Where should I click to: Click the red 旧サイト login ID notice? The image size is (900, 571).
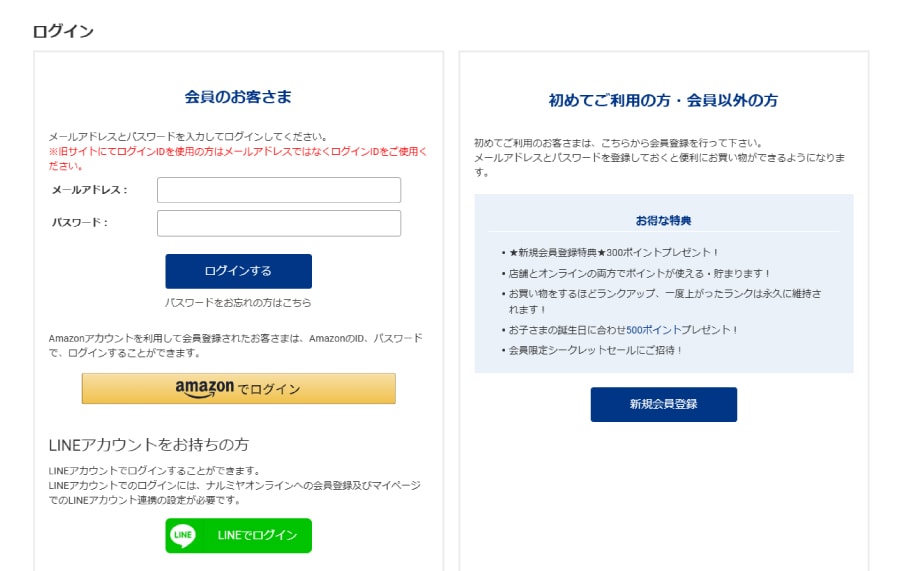(238, 159)
